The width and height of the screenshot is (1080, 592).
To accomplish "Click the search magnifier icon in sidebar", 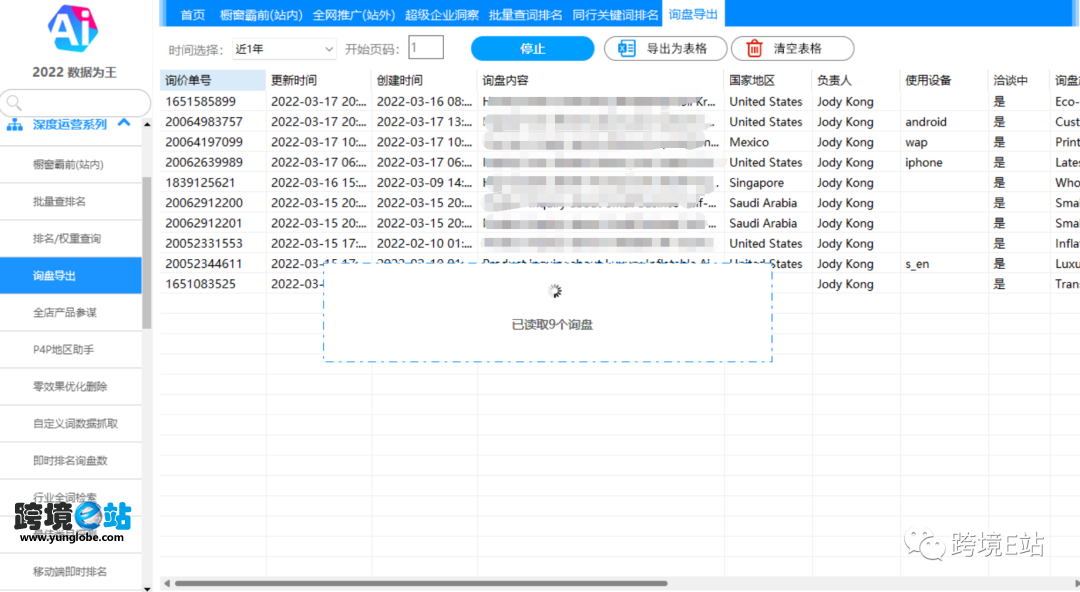I will pos(14,103).
